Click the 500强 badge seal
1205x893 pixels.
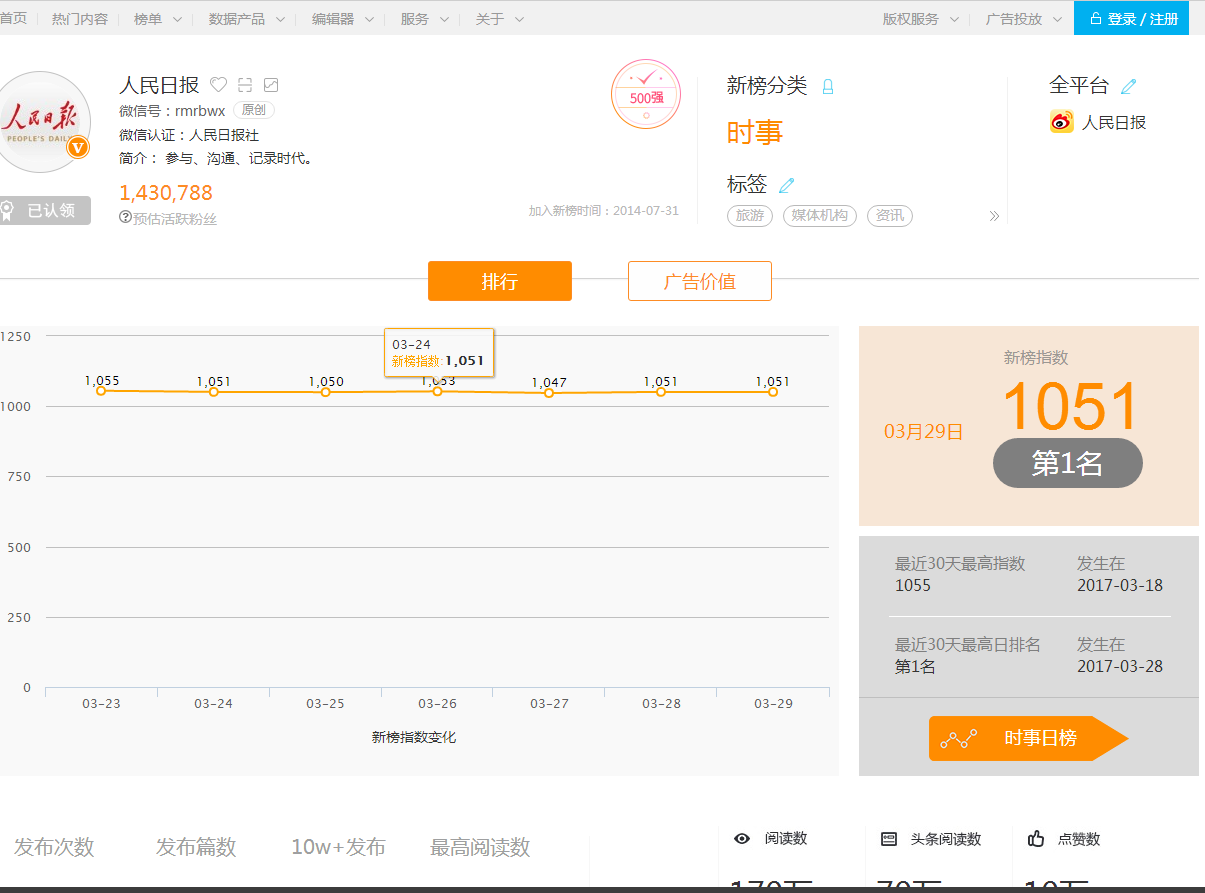pos(646,94)
